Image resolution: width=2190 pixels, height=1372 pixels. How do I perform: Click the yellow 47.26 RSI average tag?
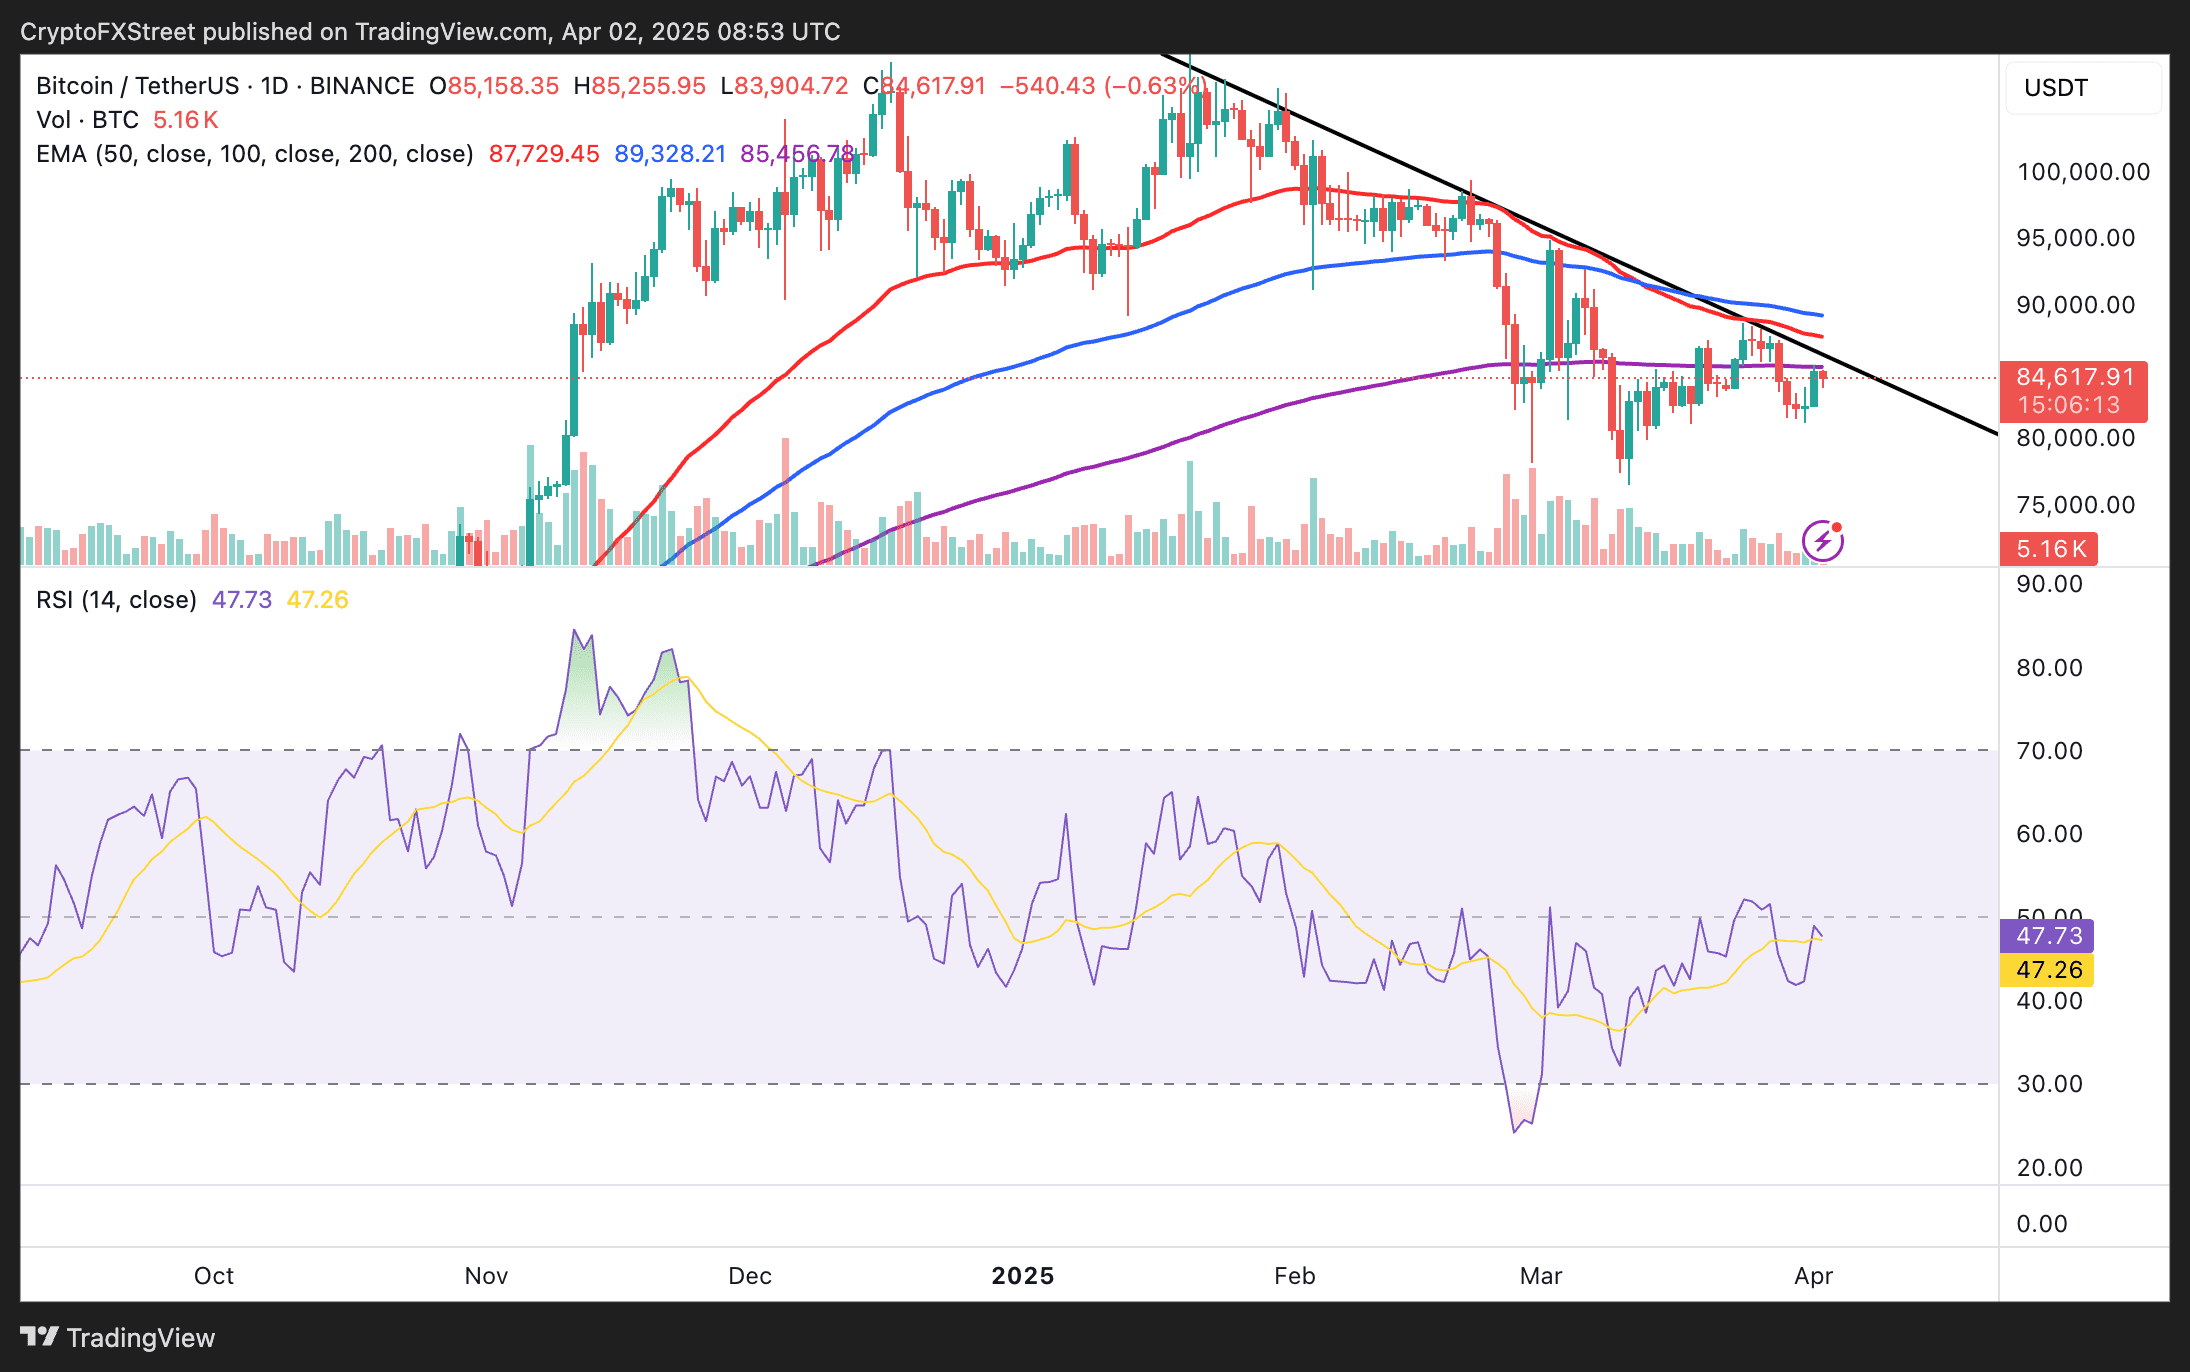click(2048, 970)
